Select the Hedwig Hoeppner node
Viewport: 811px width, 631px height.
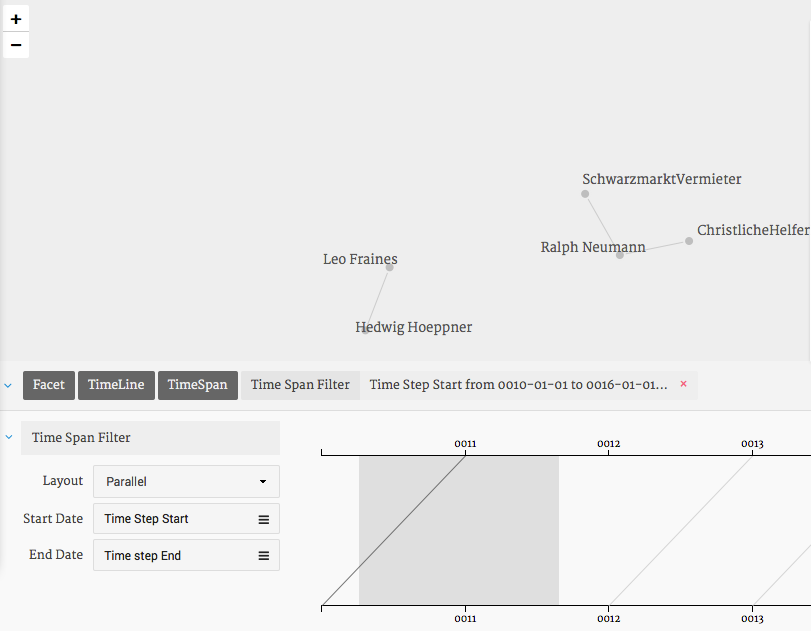(364, 328)
